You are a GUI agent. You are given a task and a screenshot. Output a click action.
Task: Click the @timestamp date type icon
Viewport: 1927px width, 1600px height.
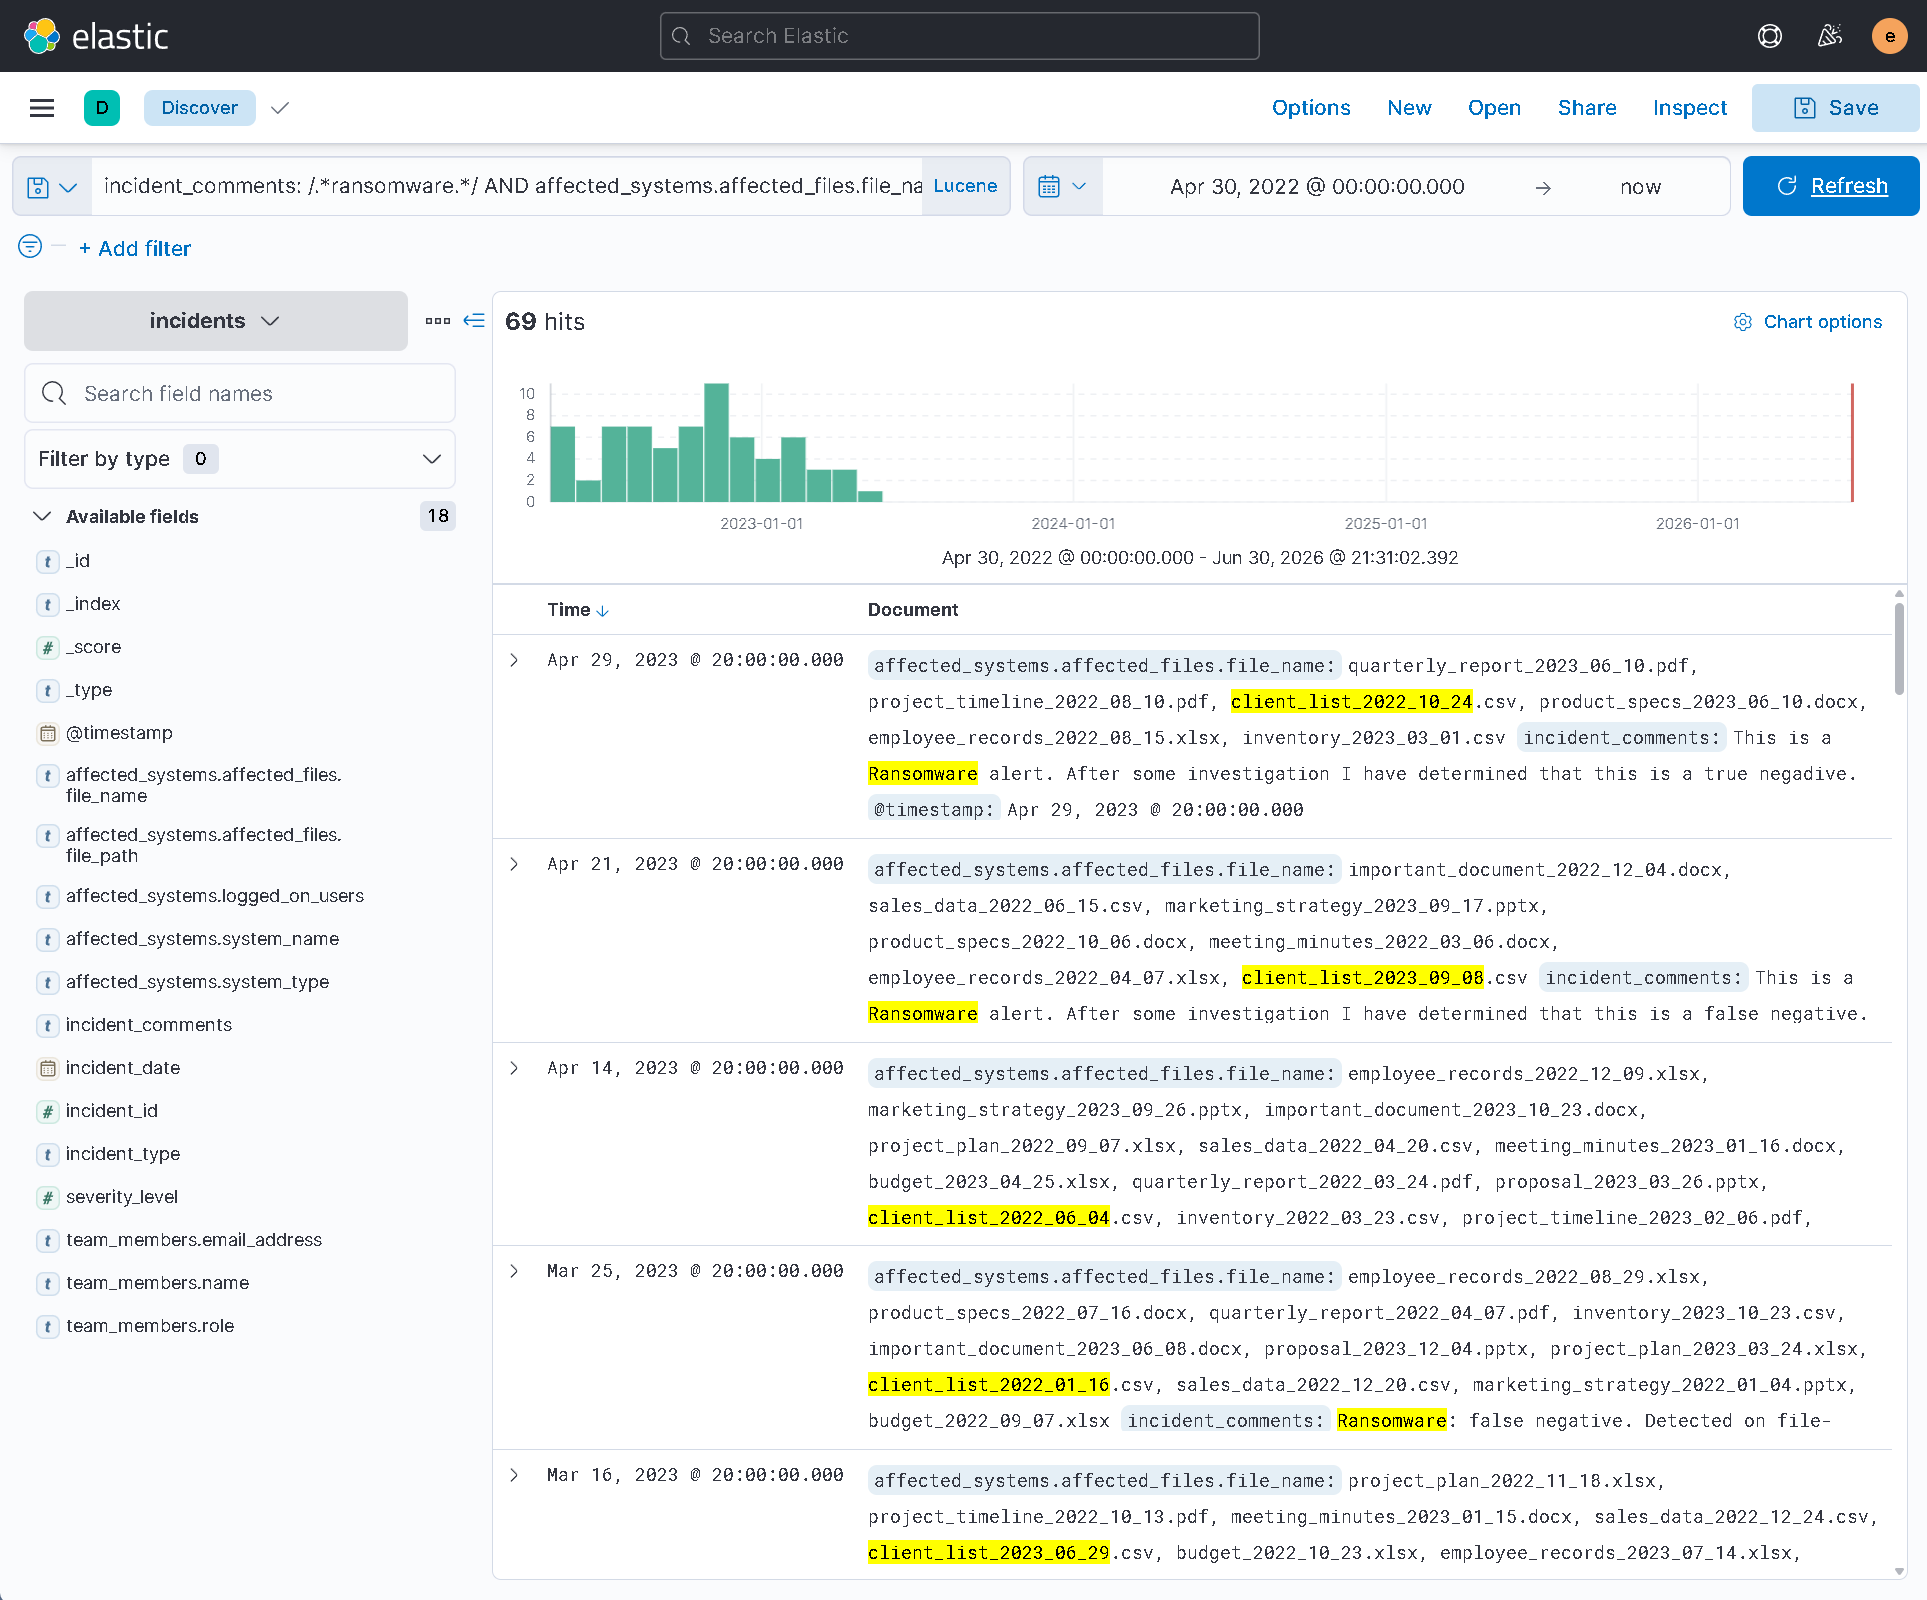click(47, 734)
